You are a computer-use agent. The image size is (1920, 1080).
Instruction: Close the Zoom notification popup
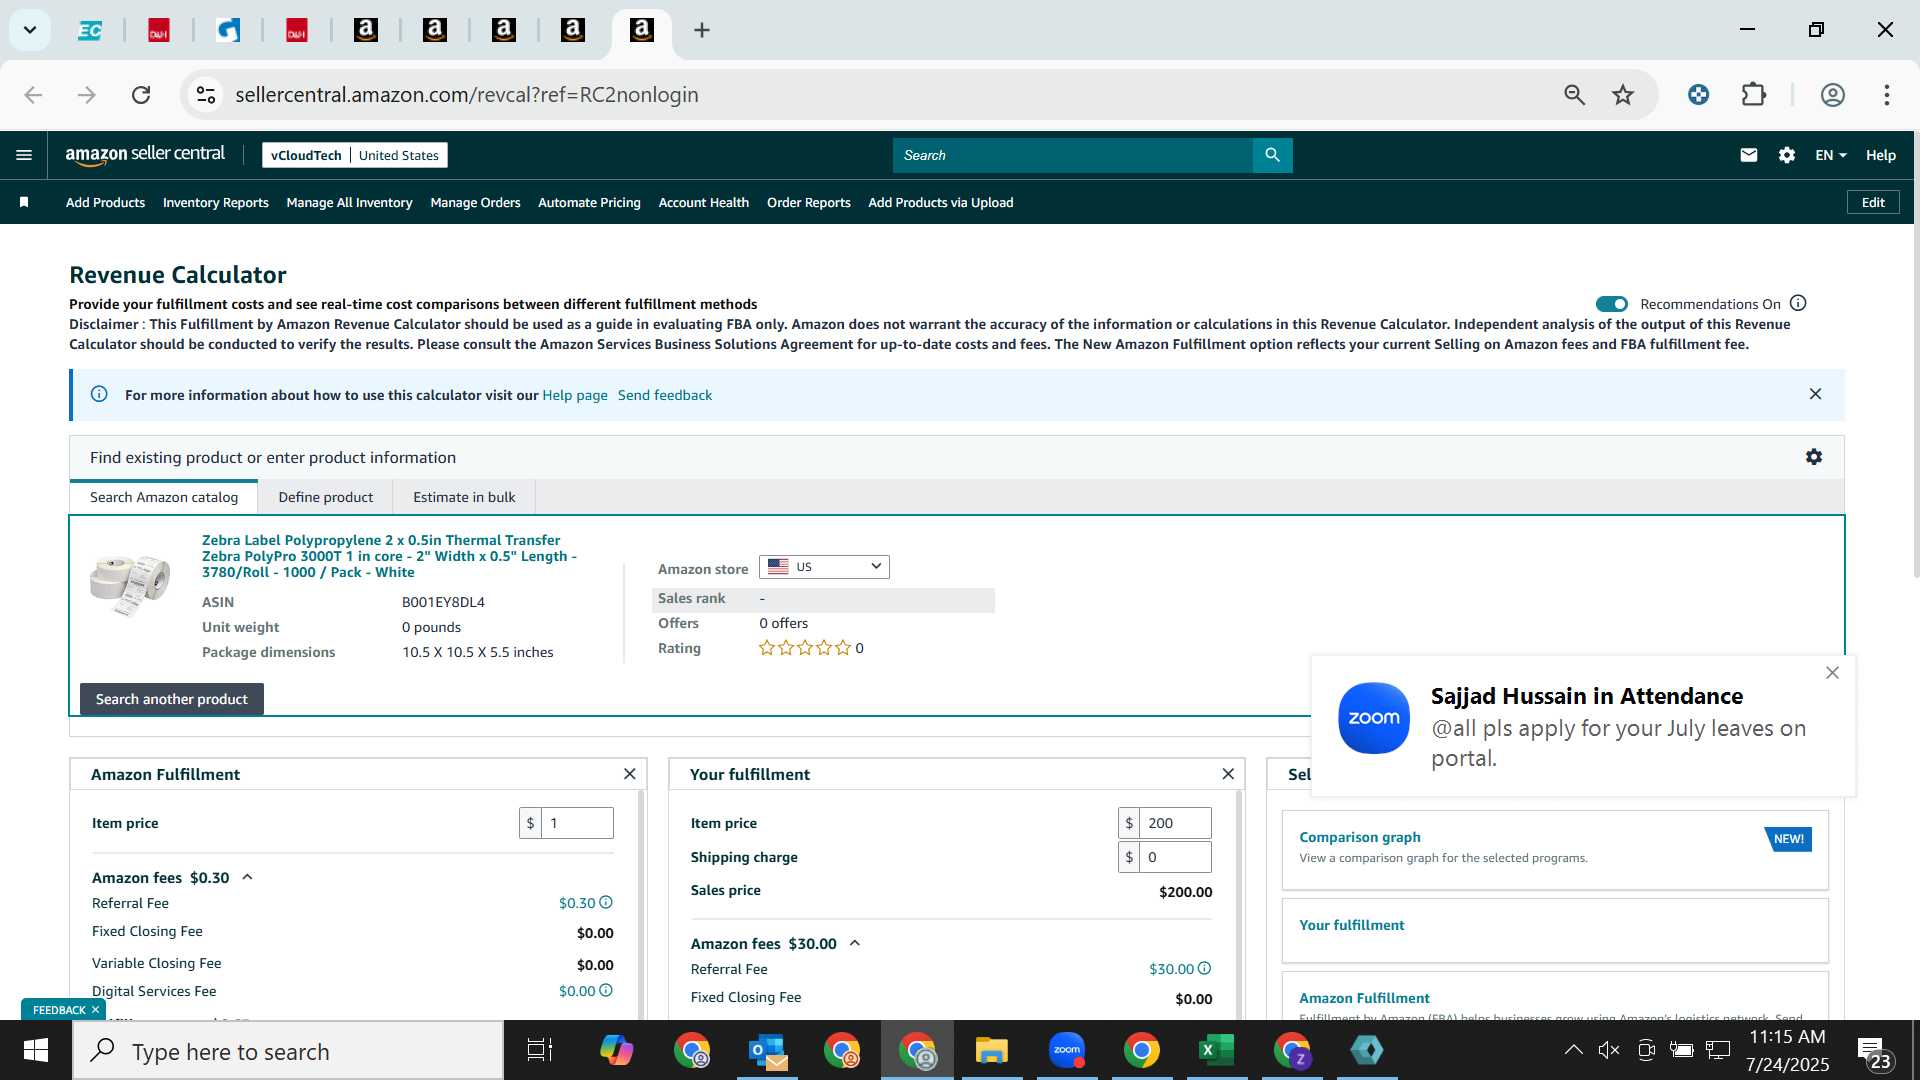[1832, 673]
